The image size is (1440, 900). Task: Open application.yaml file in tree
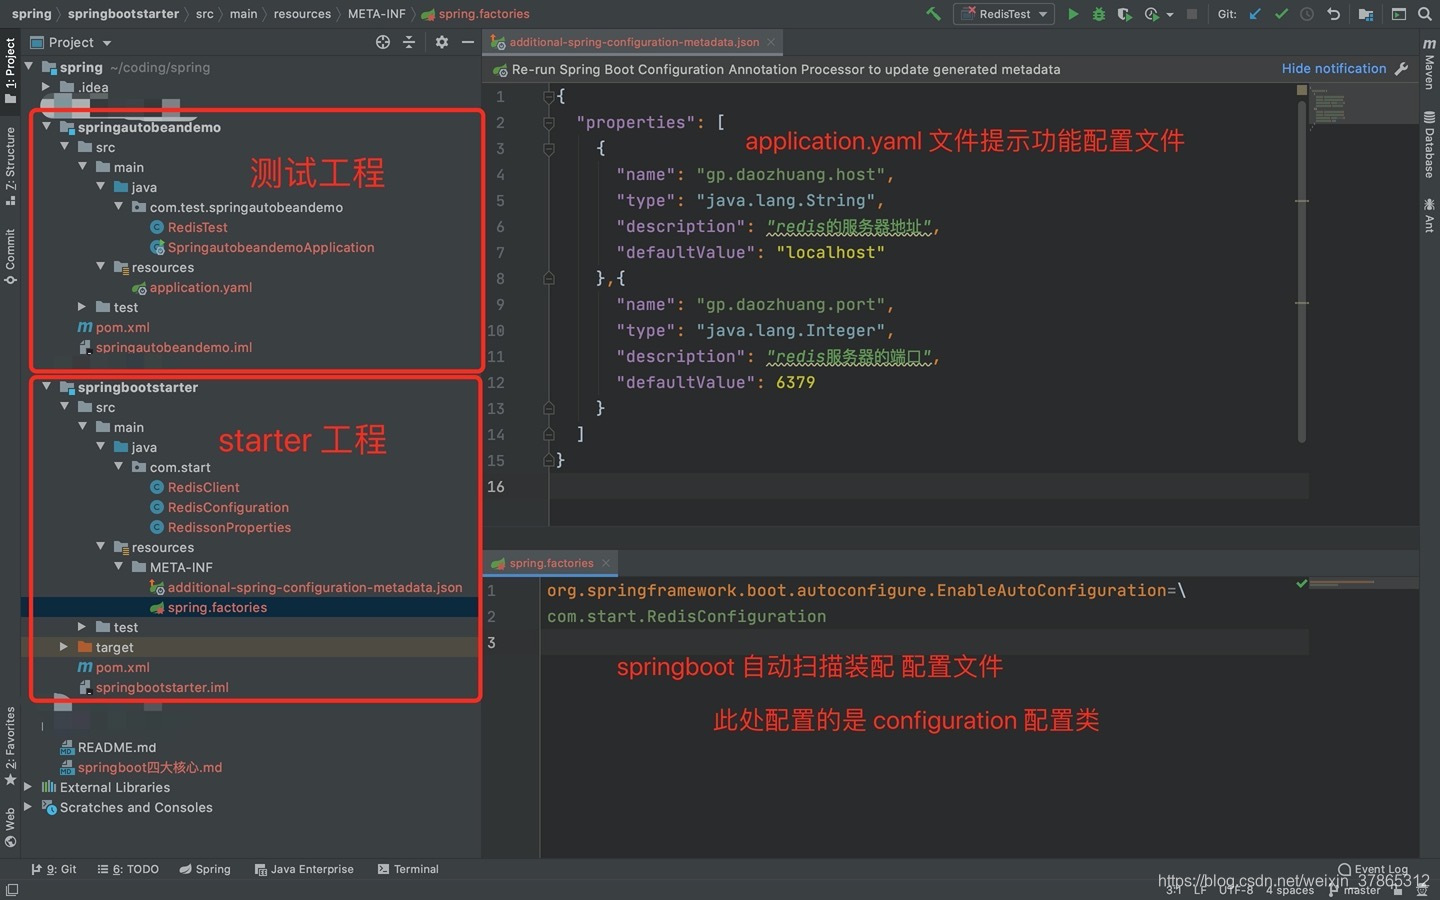tap(200, 287)
